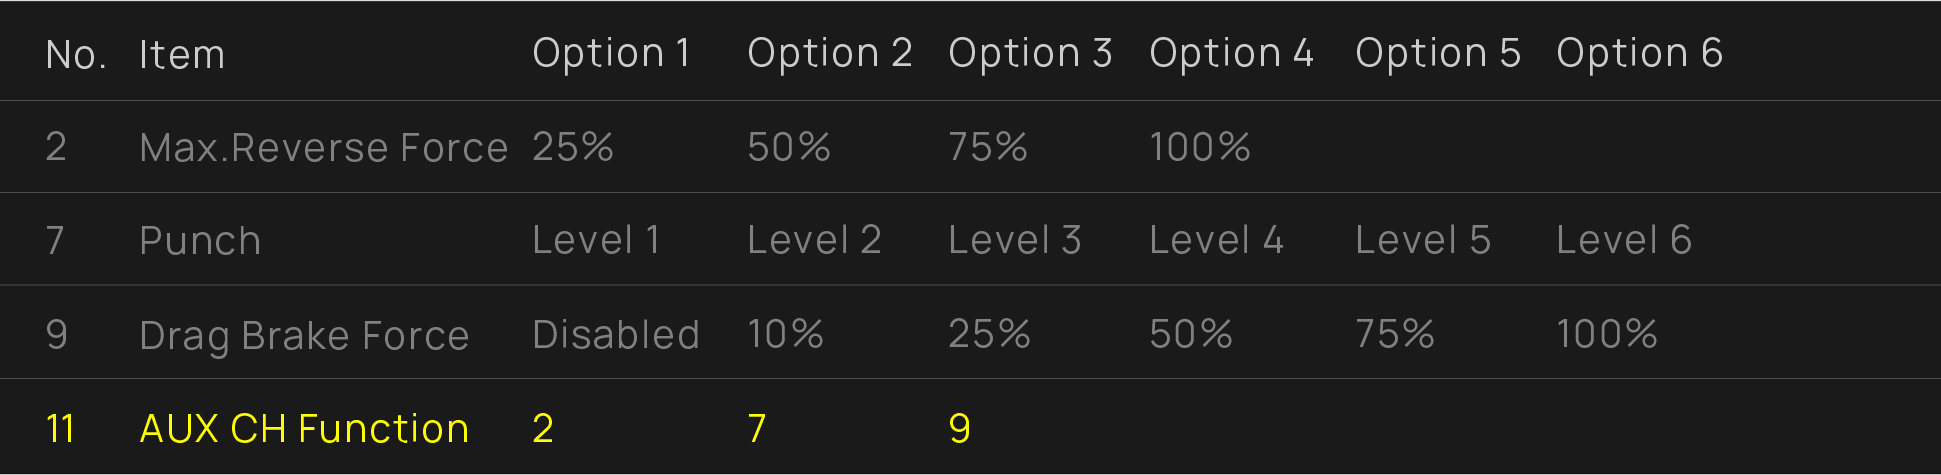Click the Max.Reverse Force 25% option
1941x475 pixels.
coord(572,147)
